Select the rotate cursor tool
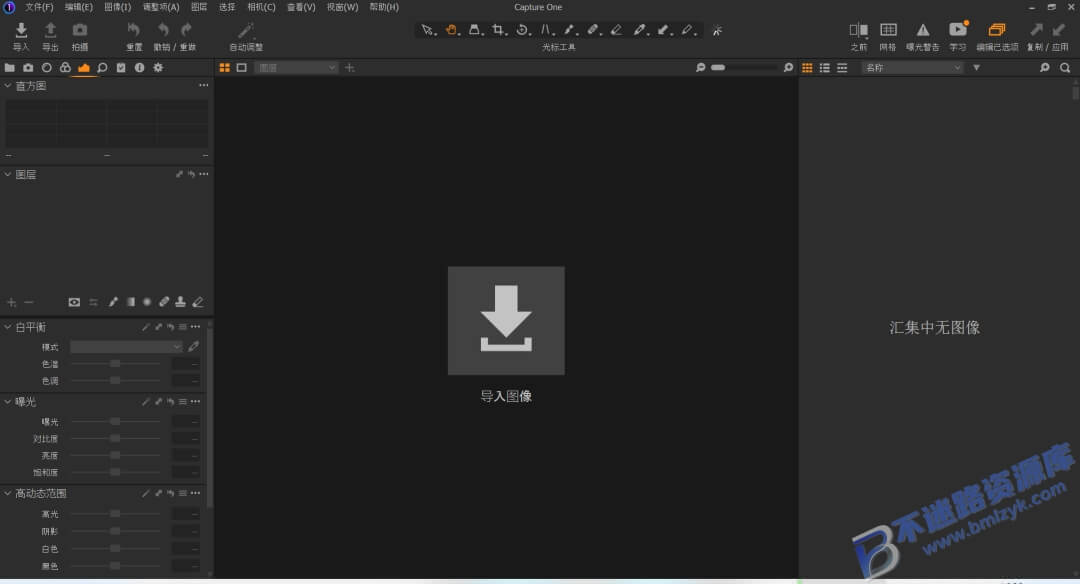 click(522, 30)
